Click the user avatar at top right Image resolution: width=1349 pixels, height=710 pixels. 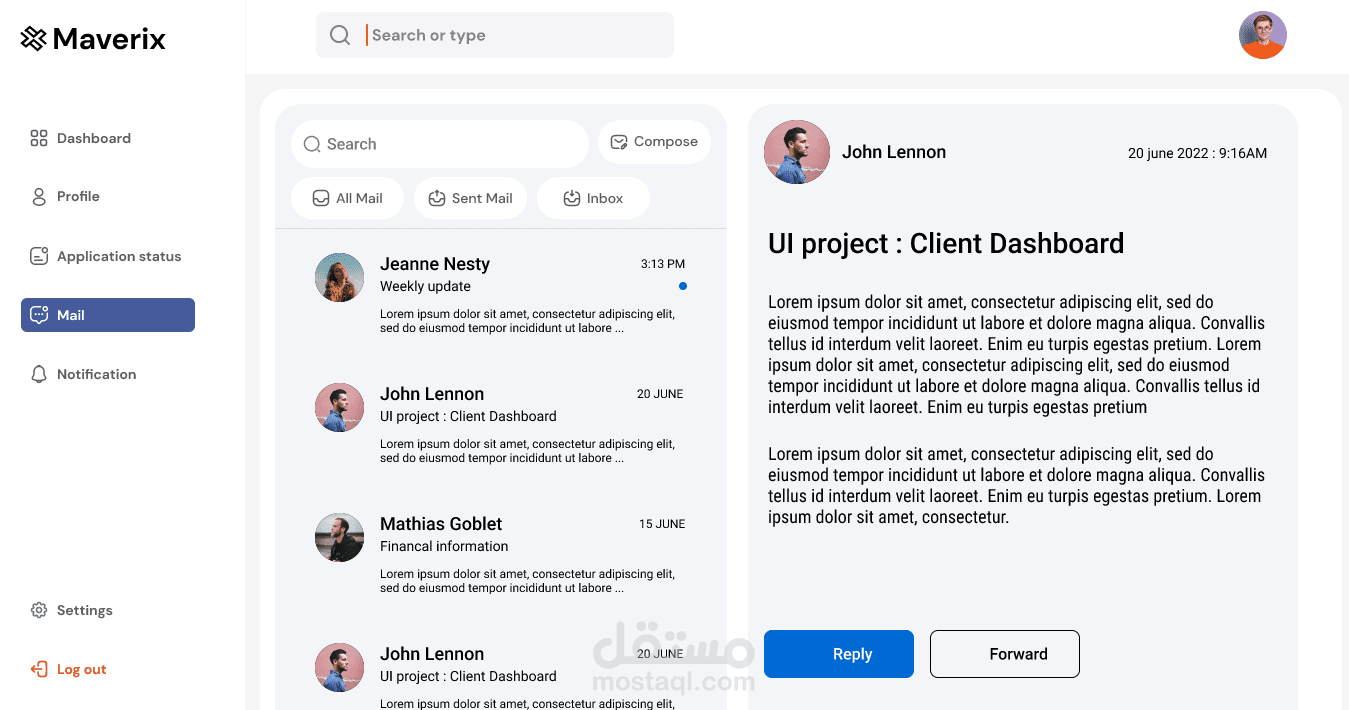tap(1262, 35)
